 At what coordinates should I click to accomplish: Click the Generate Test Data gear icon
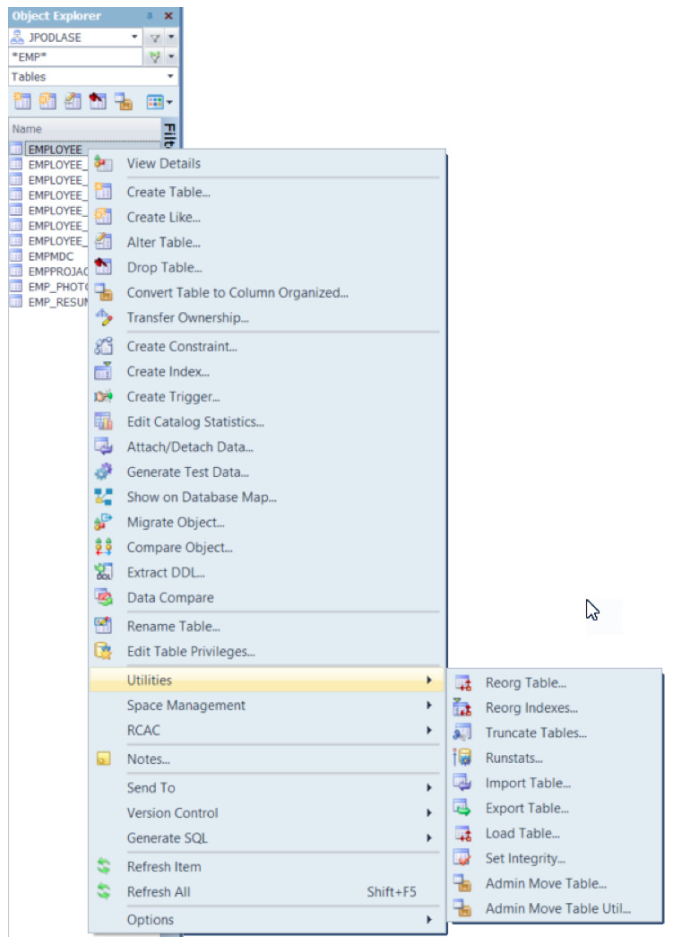click(103, 472)
